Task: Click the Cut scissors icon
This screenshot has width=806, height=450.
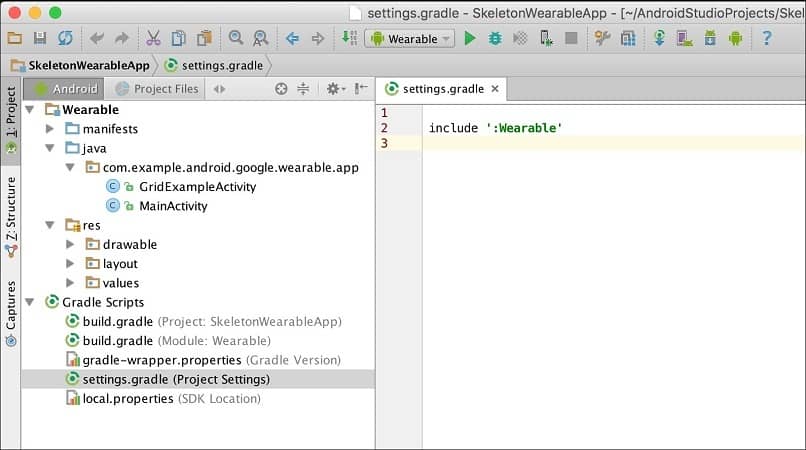Action: pyautogui.click(x=153, y=38)
